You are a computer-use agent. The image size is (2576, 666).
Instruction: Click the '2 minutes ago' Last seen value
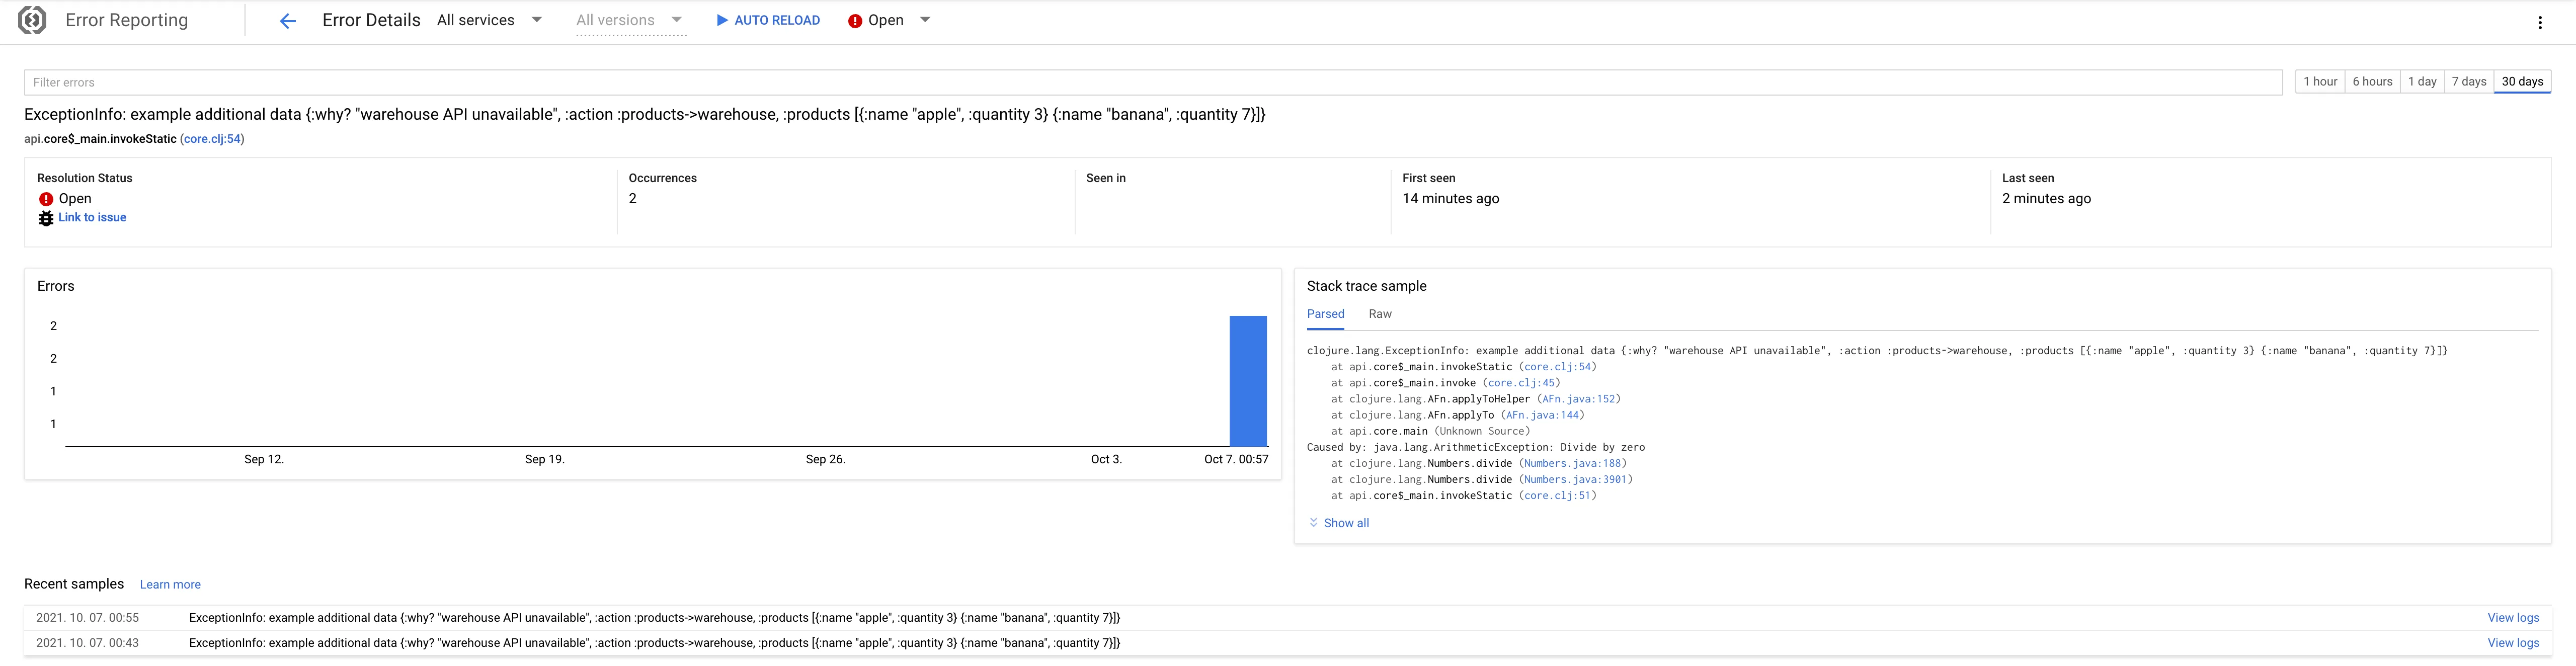click(x=2046, y=199)
